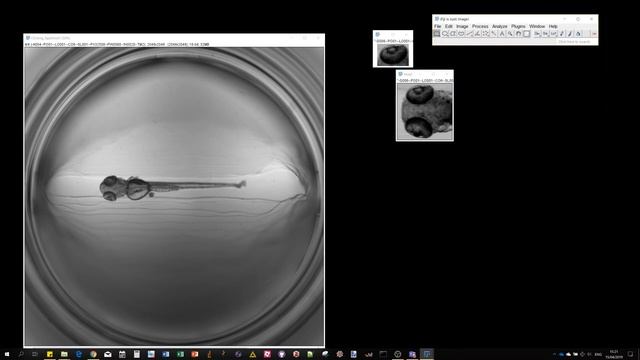
Task: Select the Rectangle selection tool in Fiji
Action: click(437, 34)
